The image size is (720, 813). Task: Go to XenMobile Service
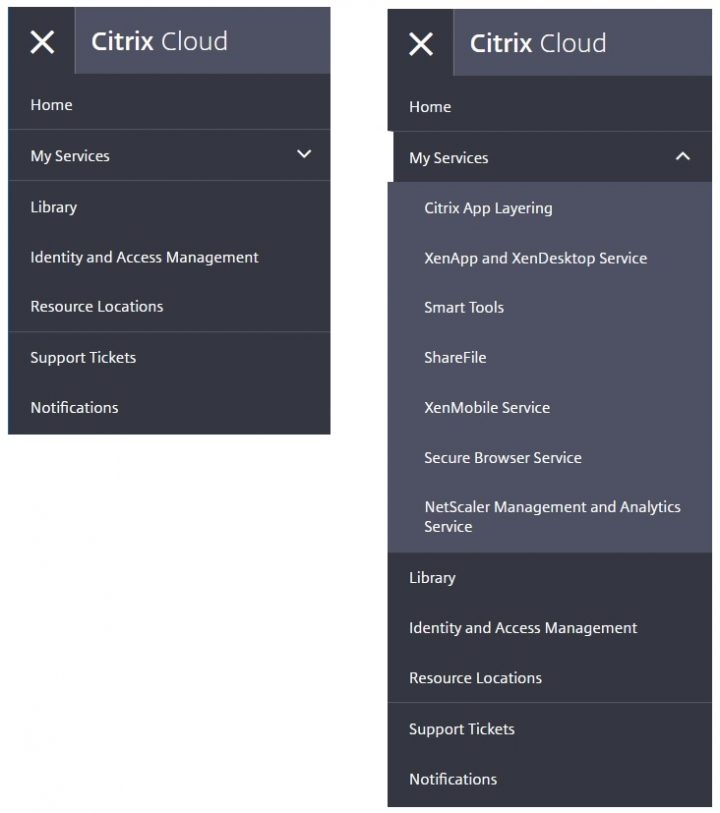pos(487,407)
